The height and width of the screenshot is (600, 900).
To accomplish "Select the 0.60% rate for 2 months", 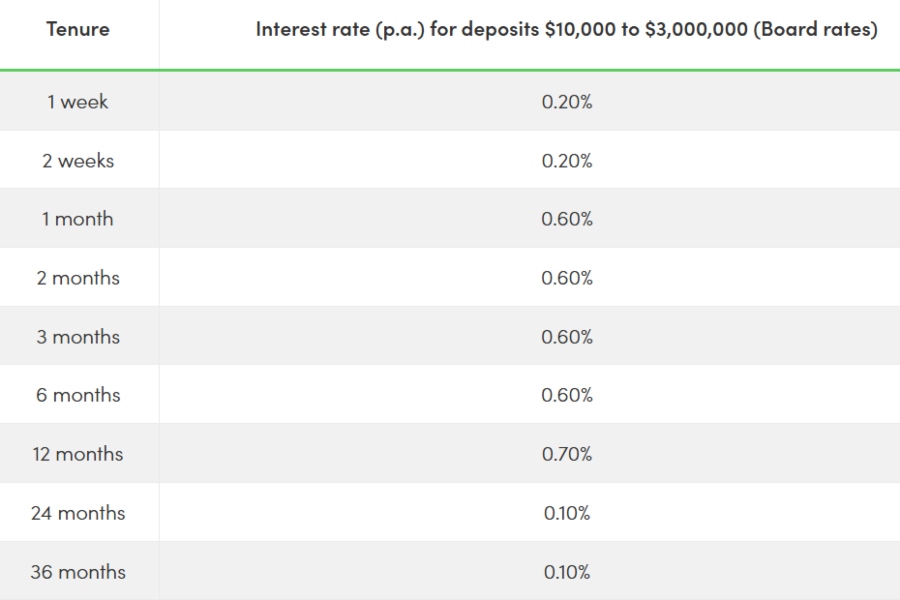I will tap(567, 278).
